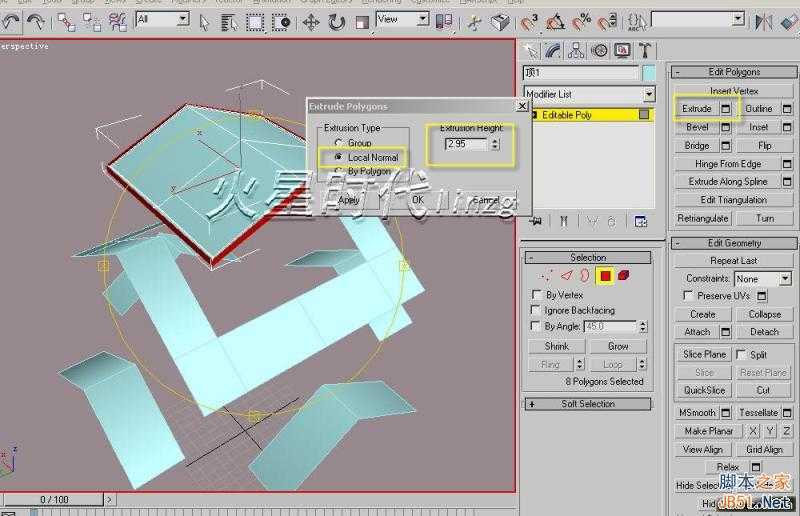
Task: Click the Grow selection button
Action: [x=618, y=346]
